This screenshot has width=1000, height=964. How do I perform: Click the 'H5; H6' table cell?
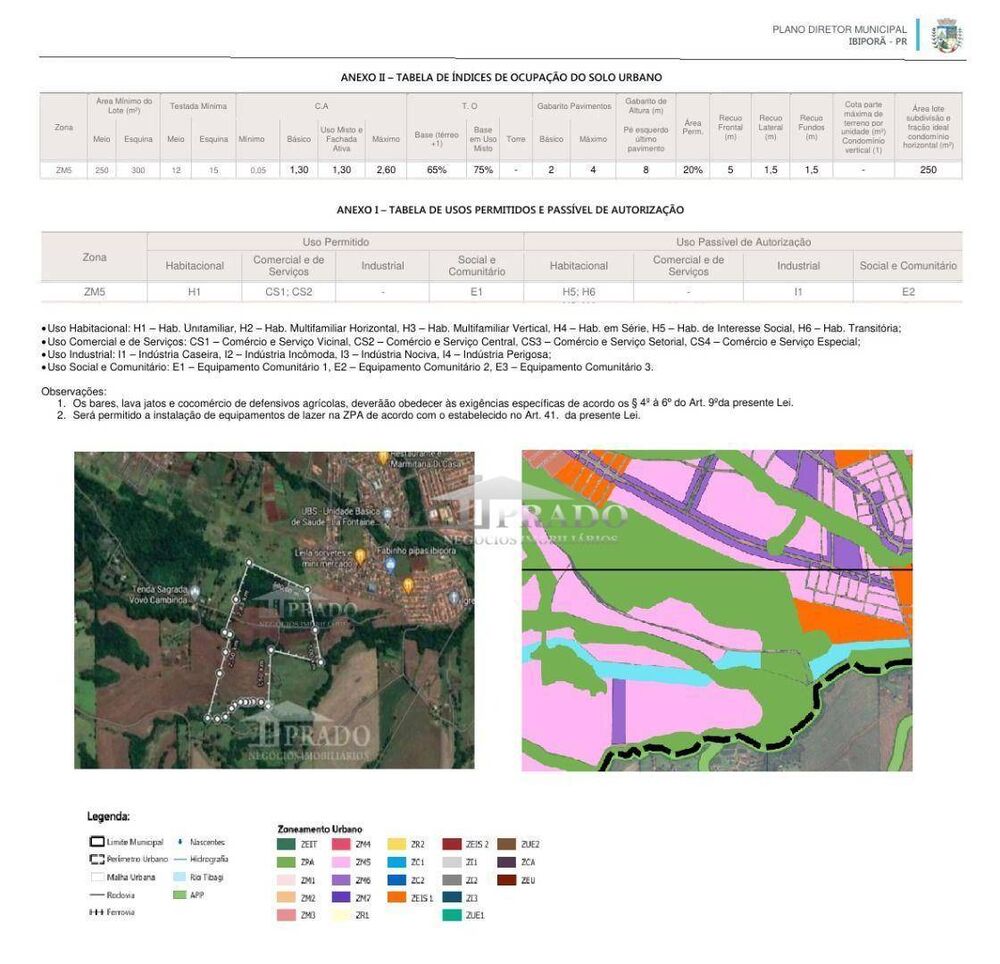coord(578,292)
